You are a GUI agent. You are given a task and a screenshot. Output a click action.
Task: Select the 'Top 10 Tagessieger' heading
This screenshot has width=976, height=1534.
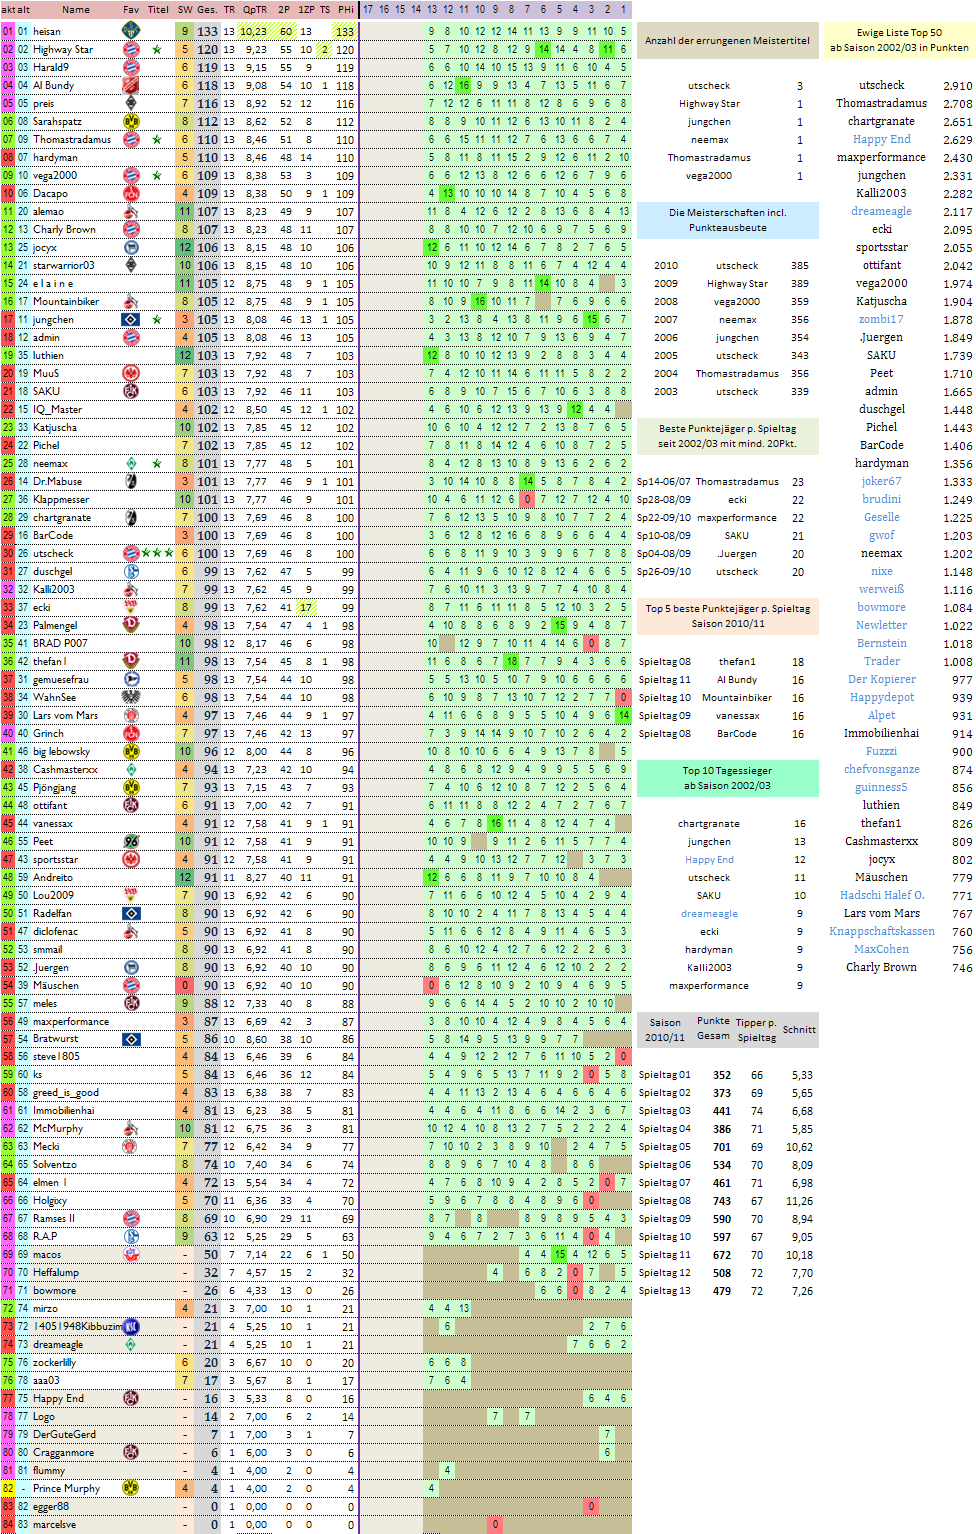pyautogui.click(x=727, y=771)
